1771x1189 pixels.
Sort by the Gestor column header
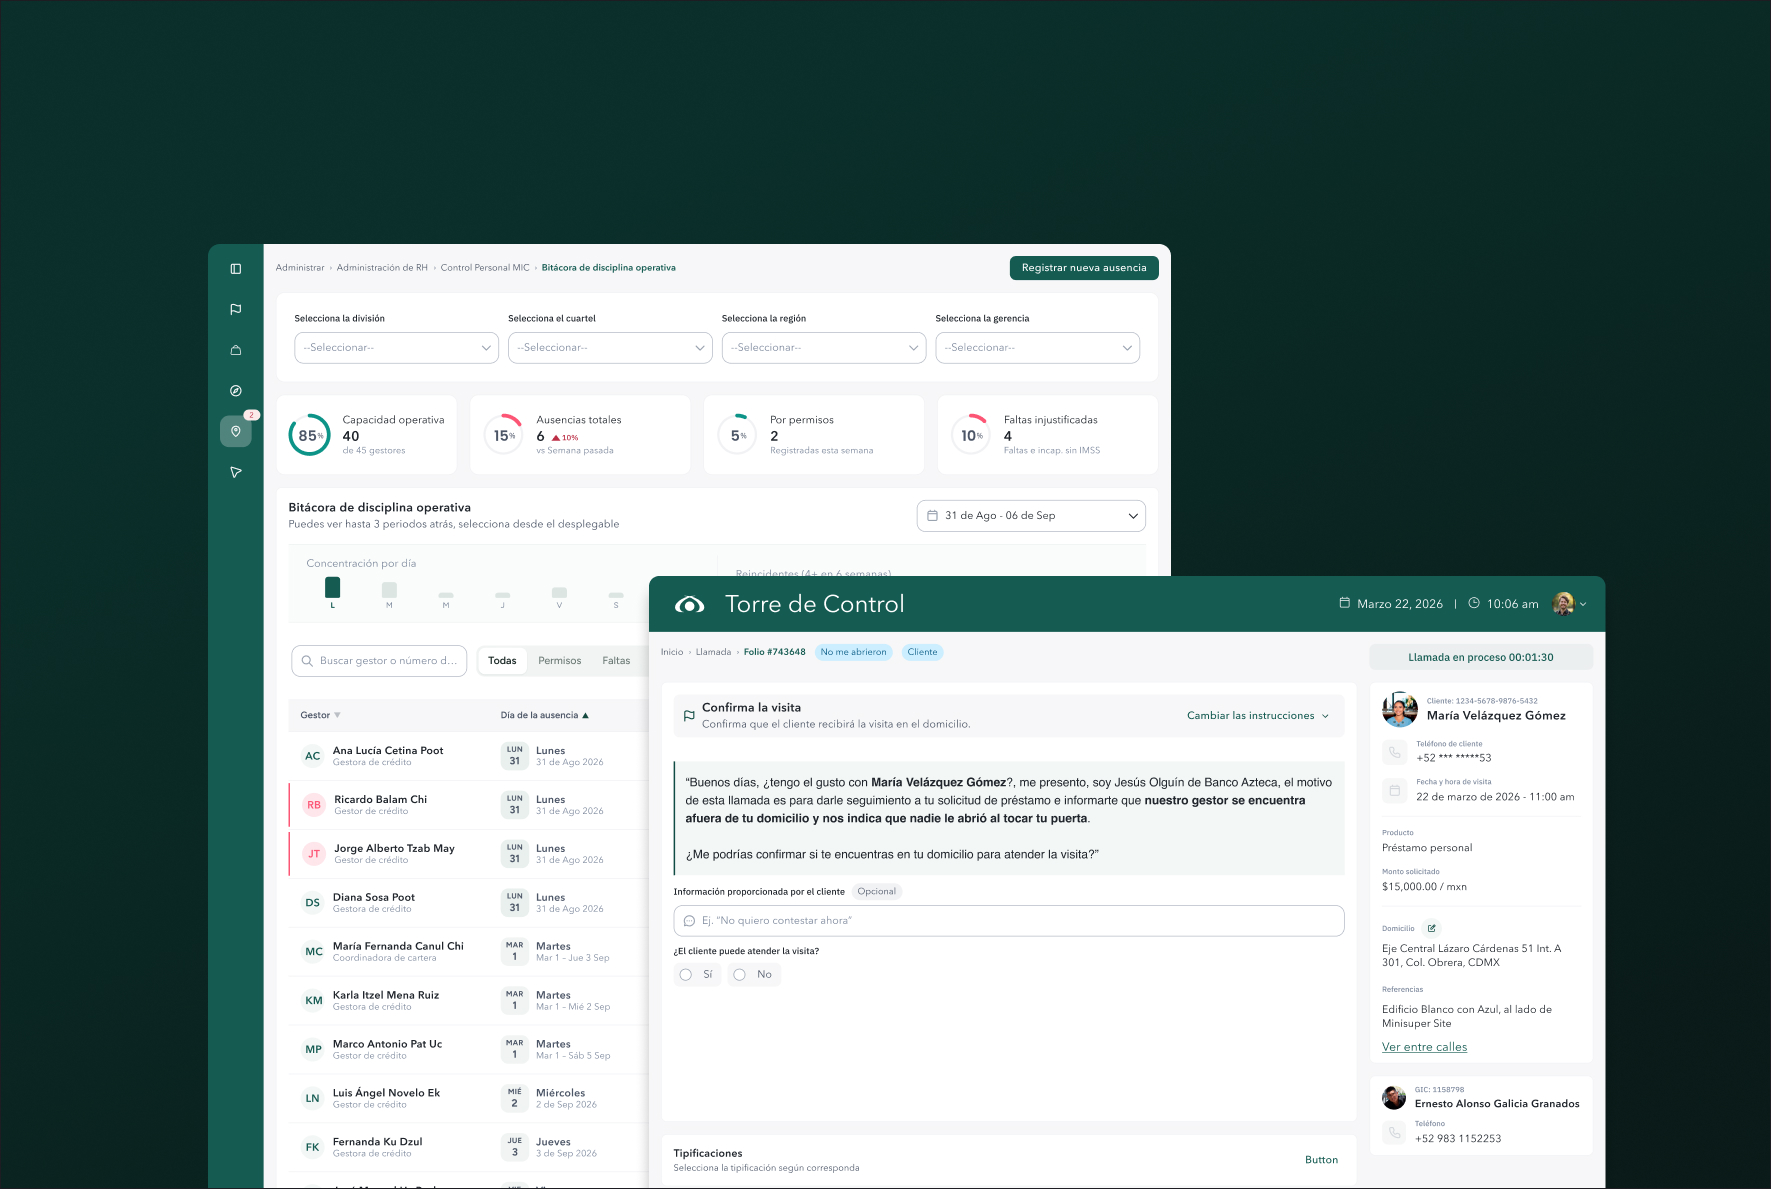pos(320,715)
